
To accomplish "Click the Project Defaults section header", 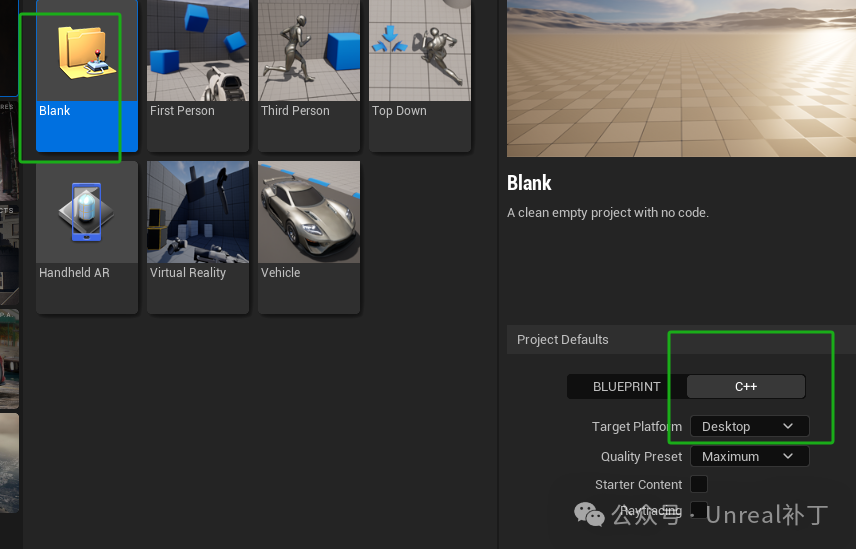I will coord(681,339).
